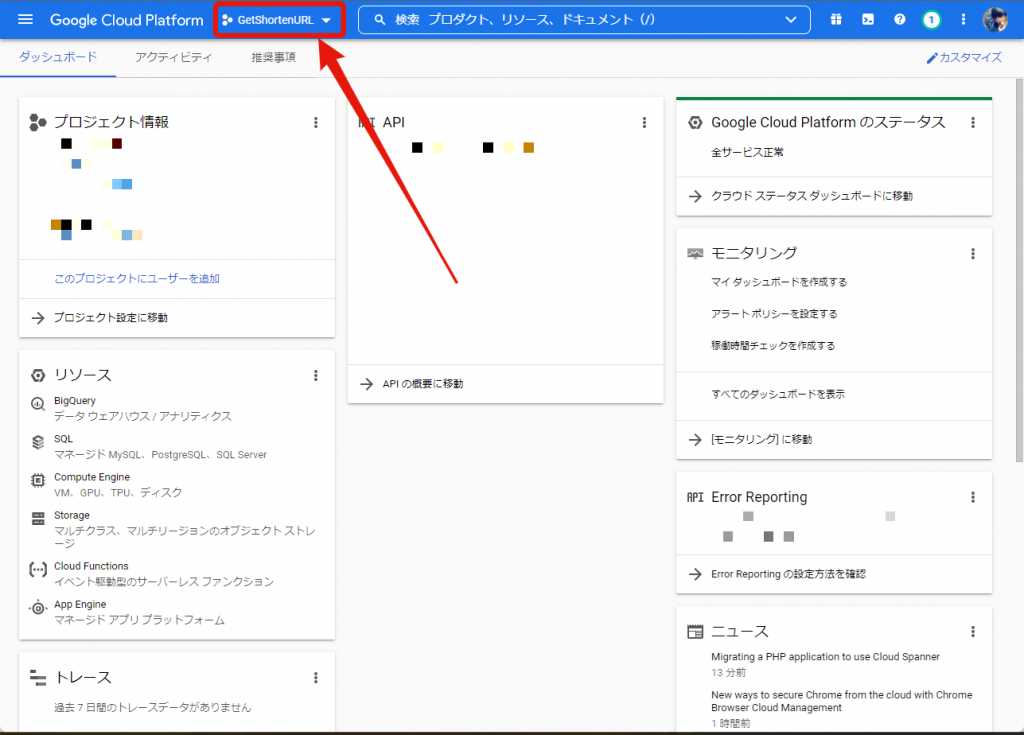
Task: Switch to the アクティビティ tab
Action: 174,58
